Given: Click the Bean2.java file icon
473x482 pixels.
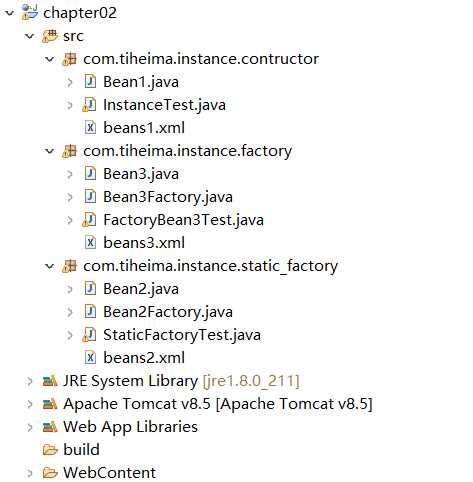Looking at the screenshot, I should pos(90,289).
